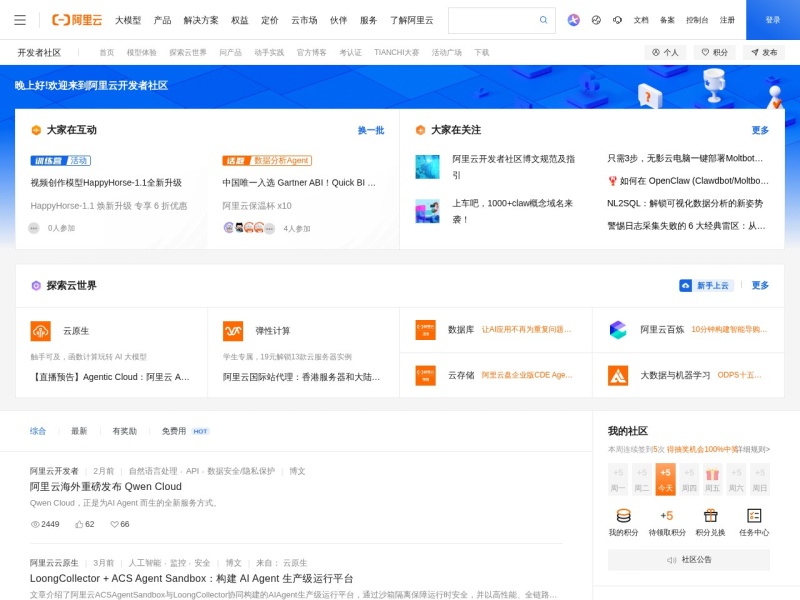The height and width of the screenshot is (600, 800).
Task: Open 任务中心 checklist icon
Action: 754,516
